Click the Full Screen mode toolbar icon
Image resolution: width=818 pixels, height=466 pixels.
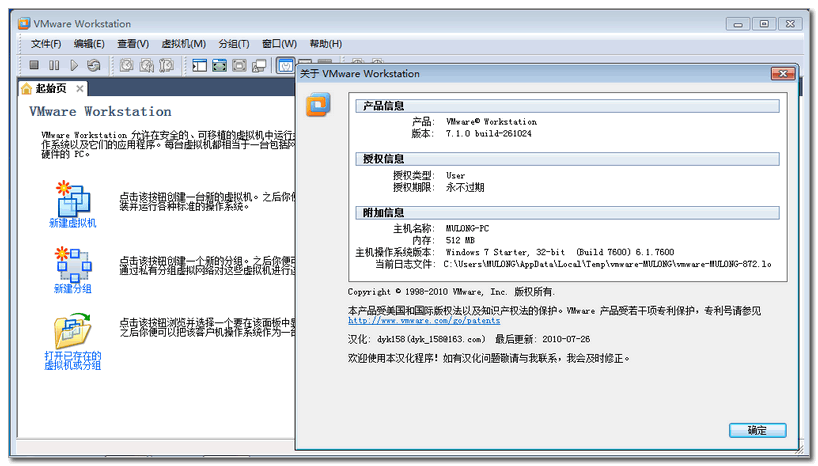(x=219, y=65)
